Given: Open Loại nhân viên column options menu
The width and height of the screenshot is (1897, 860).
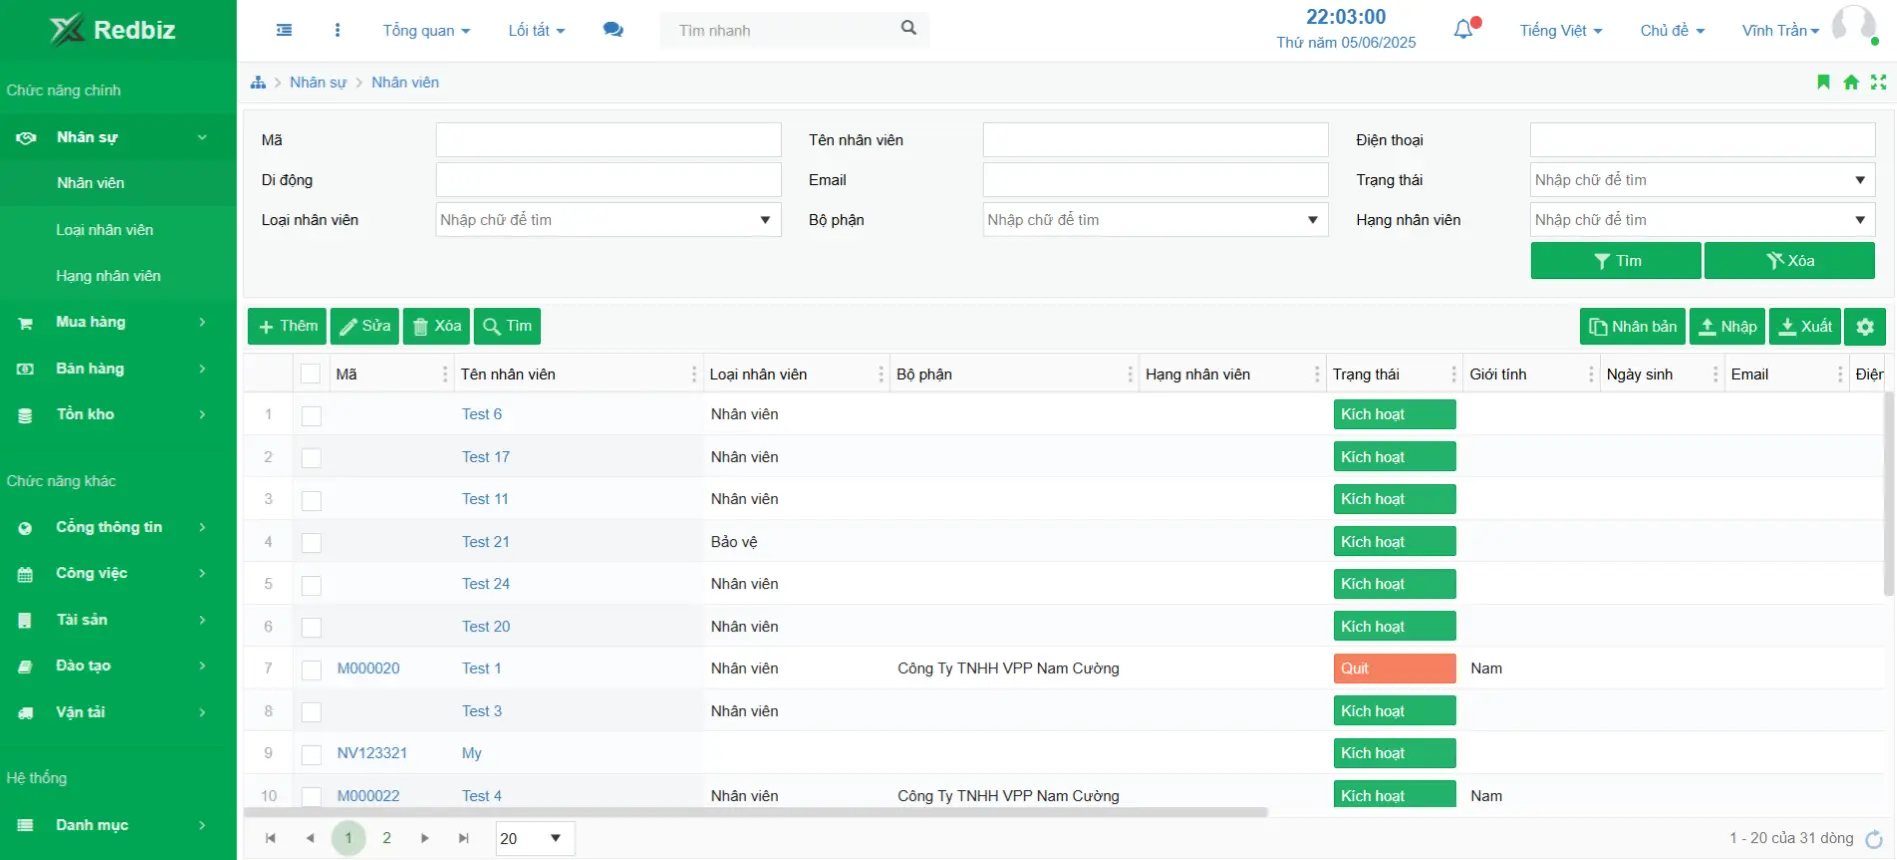Looking at the screenshot, I should coord(881,374).
